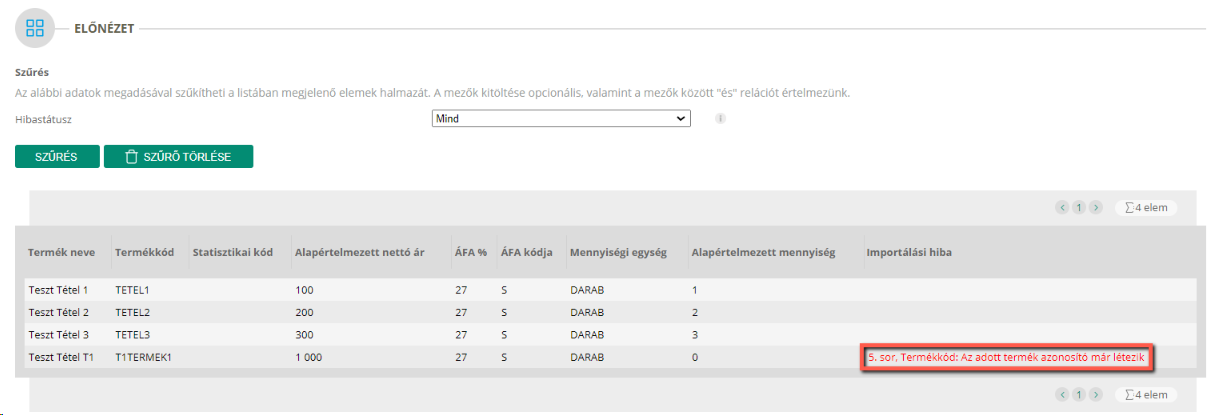Go to next page in top pager
This screenshot has width=1207, height=415.
(x=1096, y=208)
